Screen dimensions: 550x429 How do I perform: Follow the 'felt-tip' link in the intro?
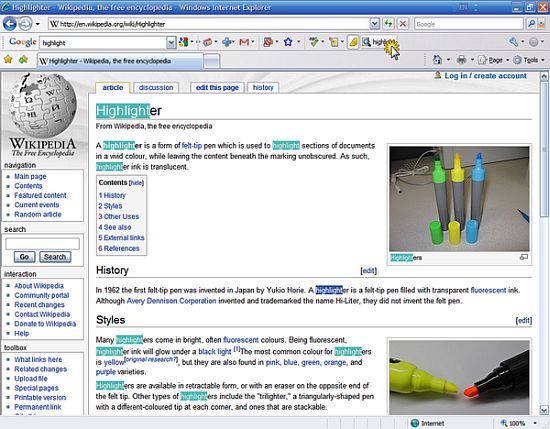tap(192, 146)
